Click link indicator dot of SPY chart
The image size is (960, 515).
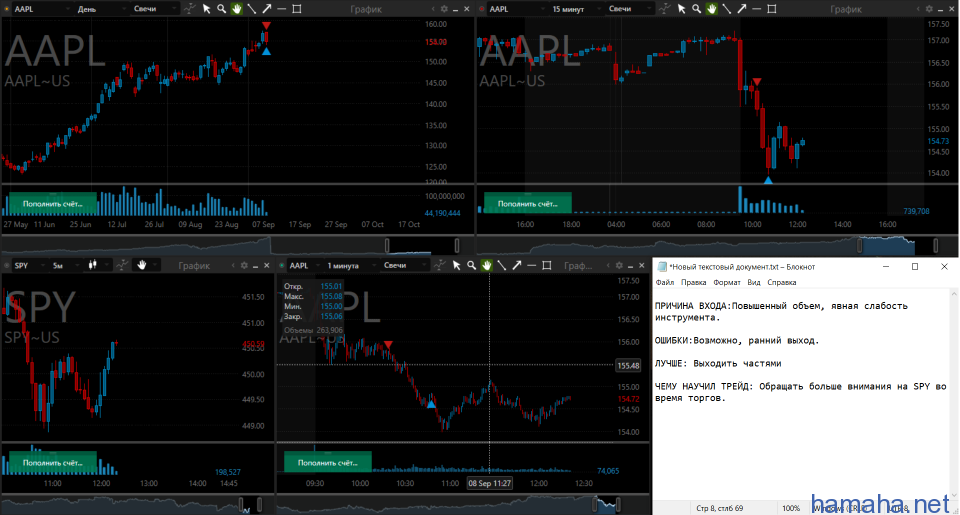(x=7, y=266)
